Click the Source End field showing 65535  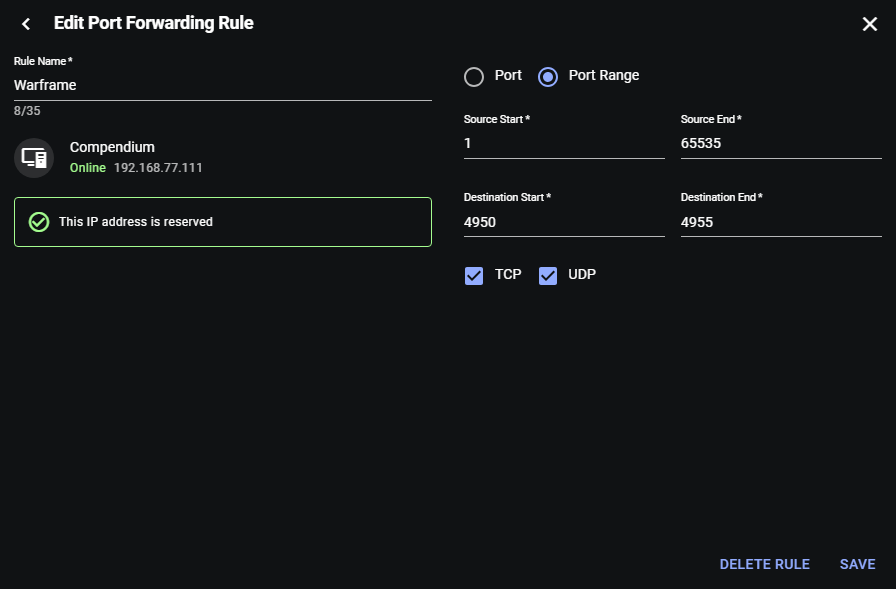(x=780, y=144)
